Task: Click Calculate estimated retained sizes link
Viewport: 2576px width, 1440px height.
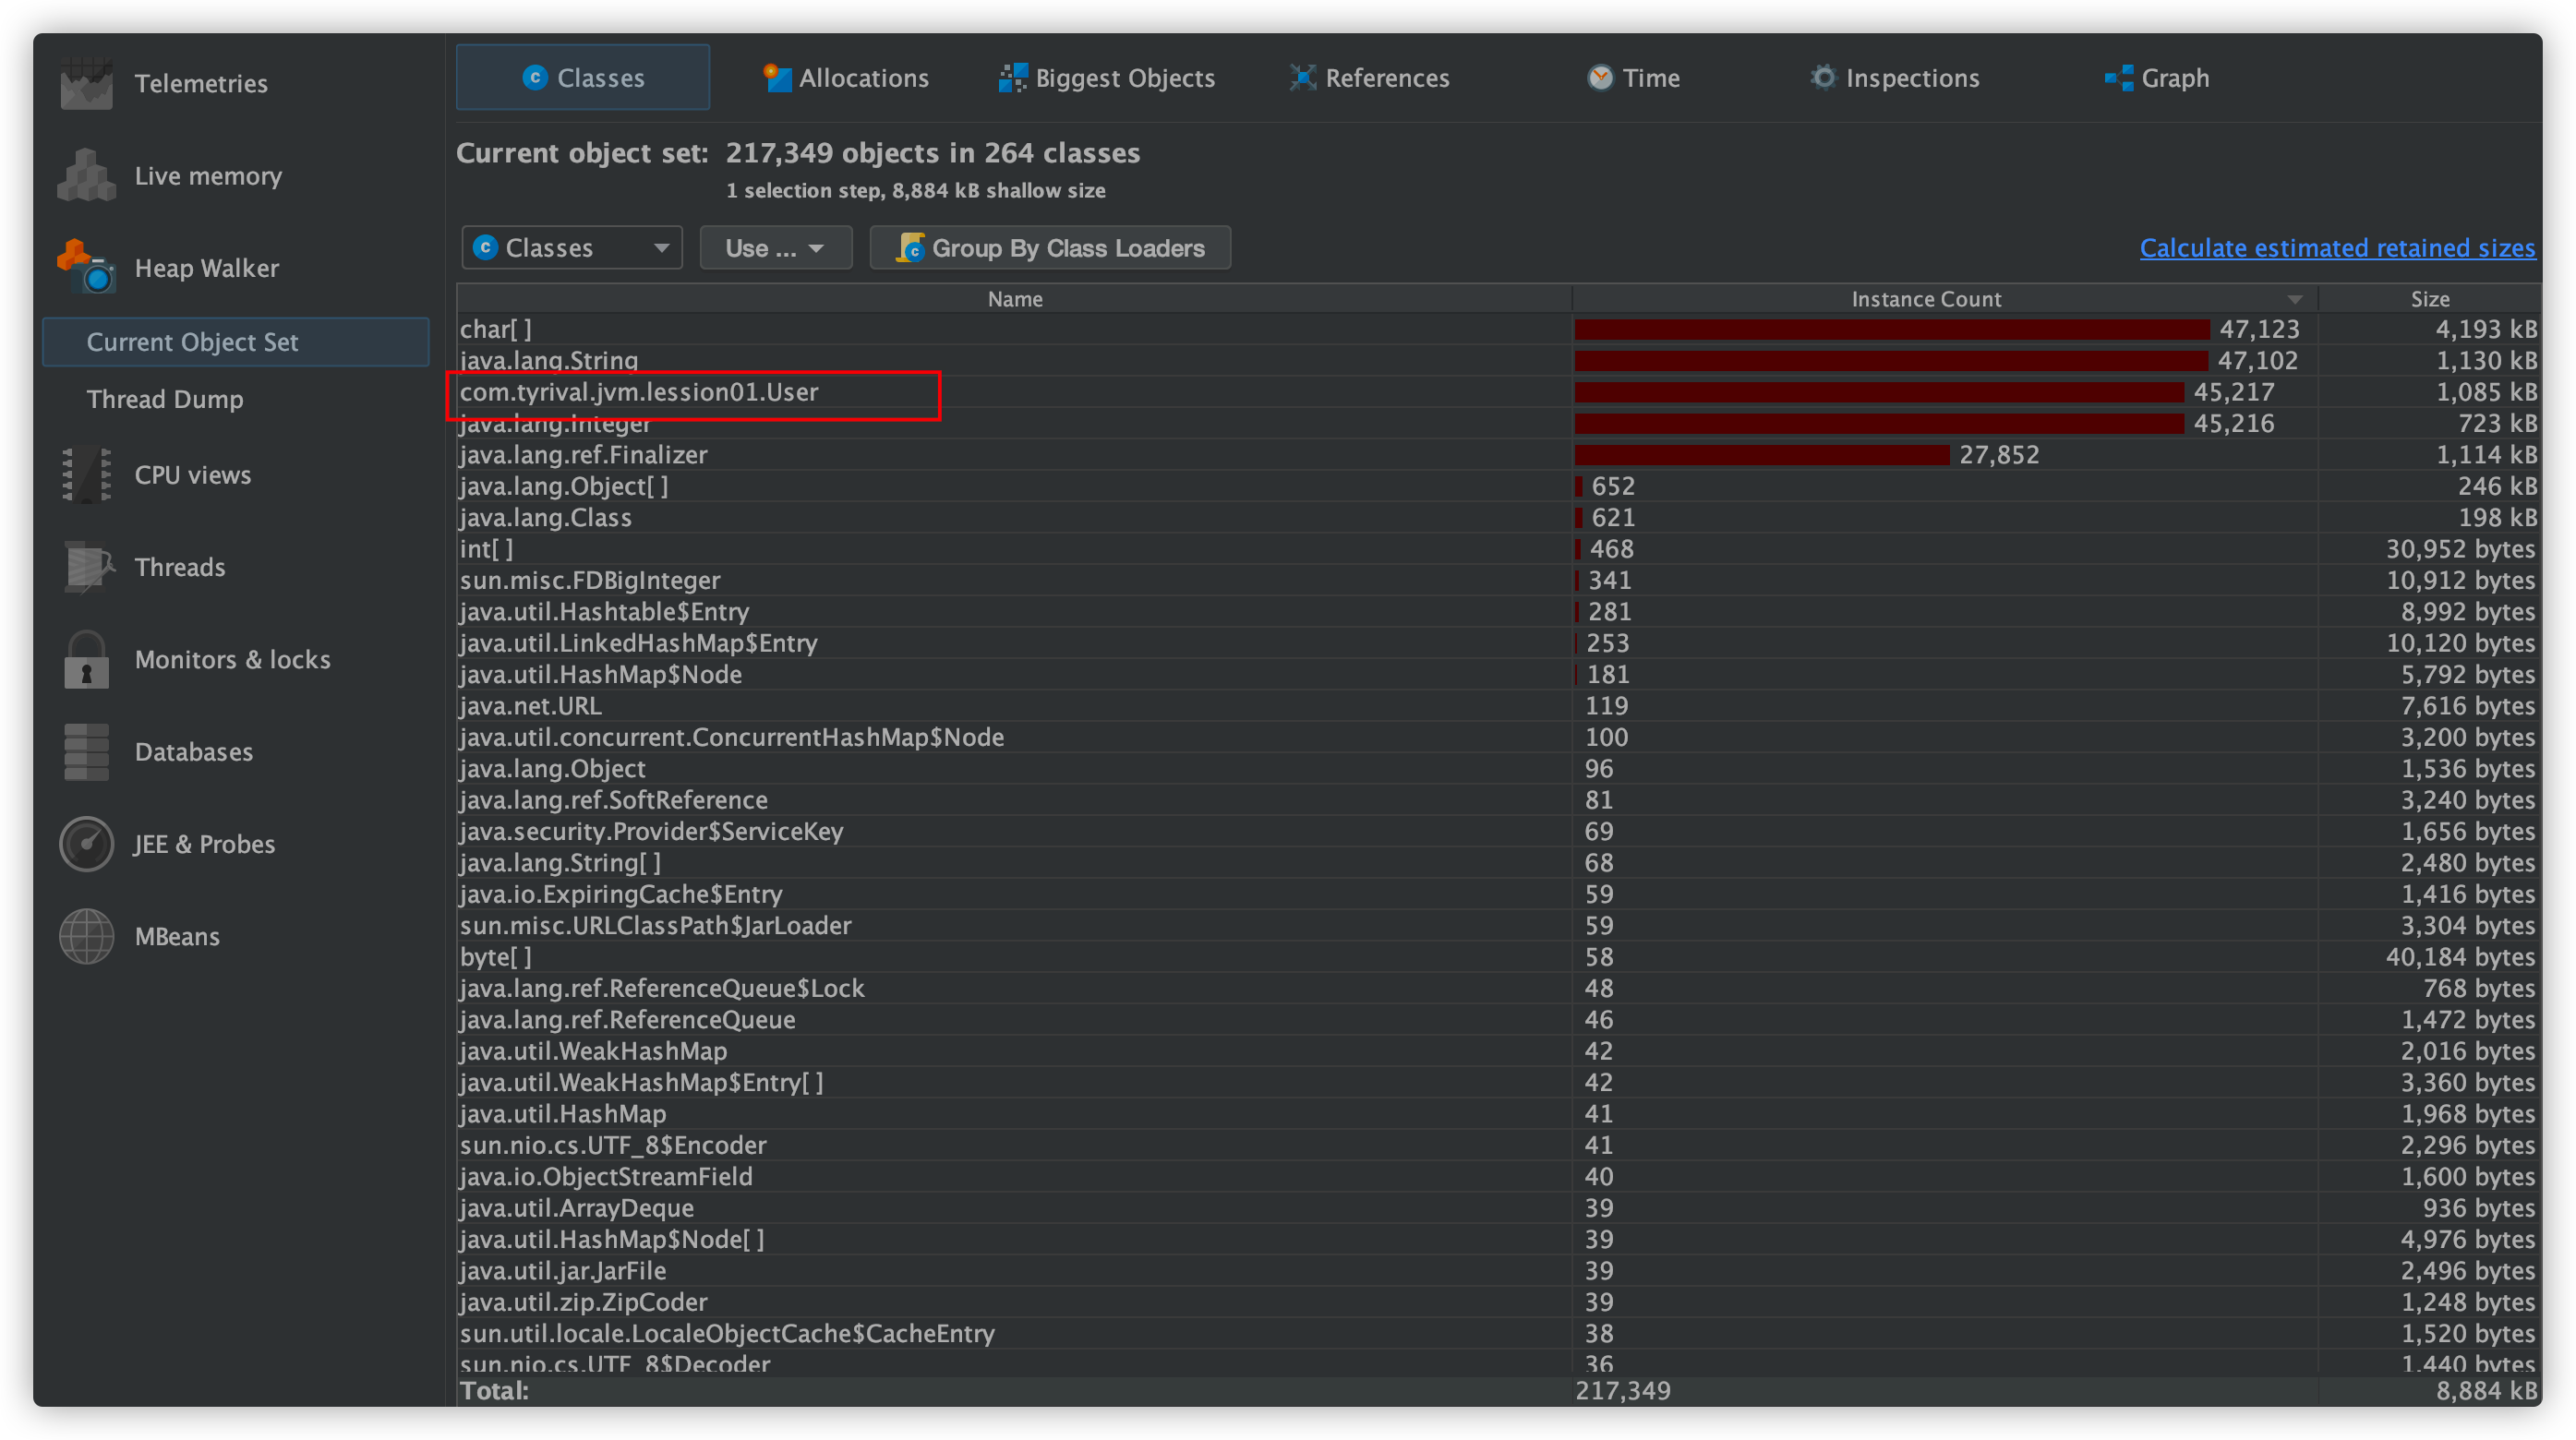Action: point(2336,248)
